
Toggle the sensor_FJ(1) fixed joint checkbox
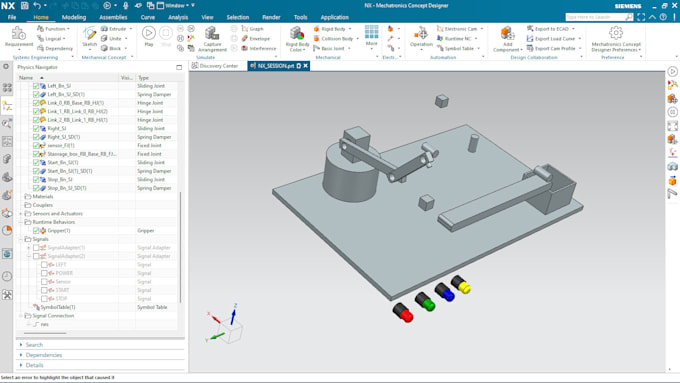pyautogui.click(x=36, y=145)
